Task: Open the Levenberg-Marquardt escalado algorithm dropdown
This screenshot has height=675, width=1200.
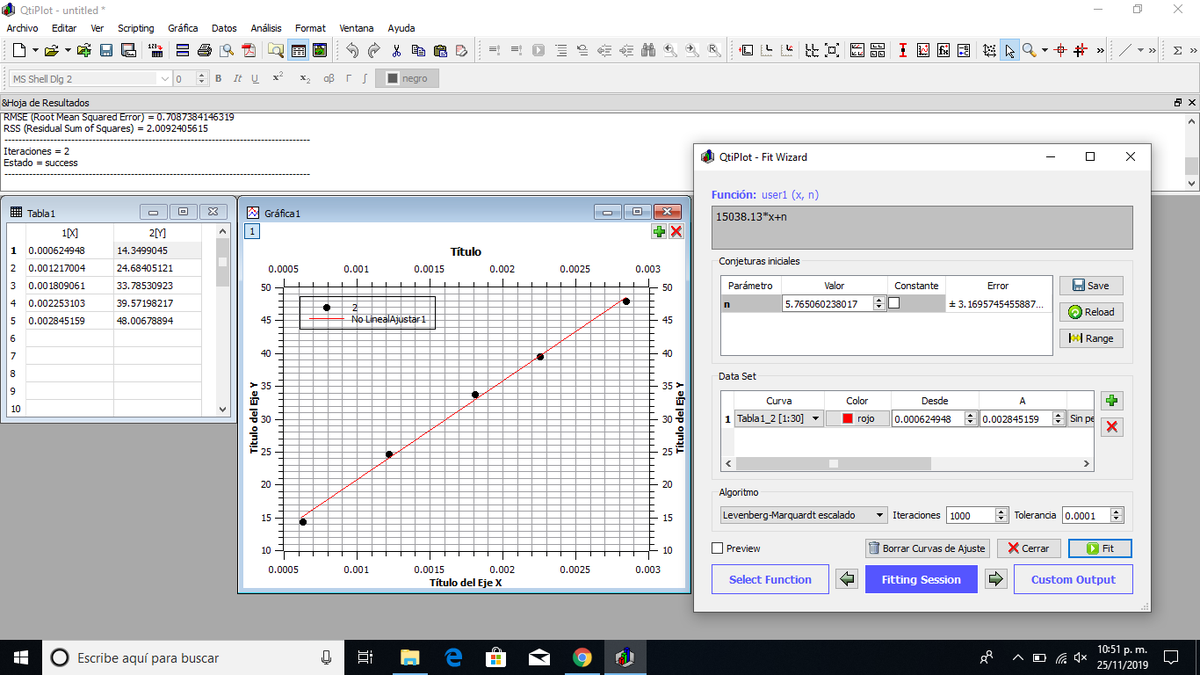Action: point(803,515)
